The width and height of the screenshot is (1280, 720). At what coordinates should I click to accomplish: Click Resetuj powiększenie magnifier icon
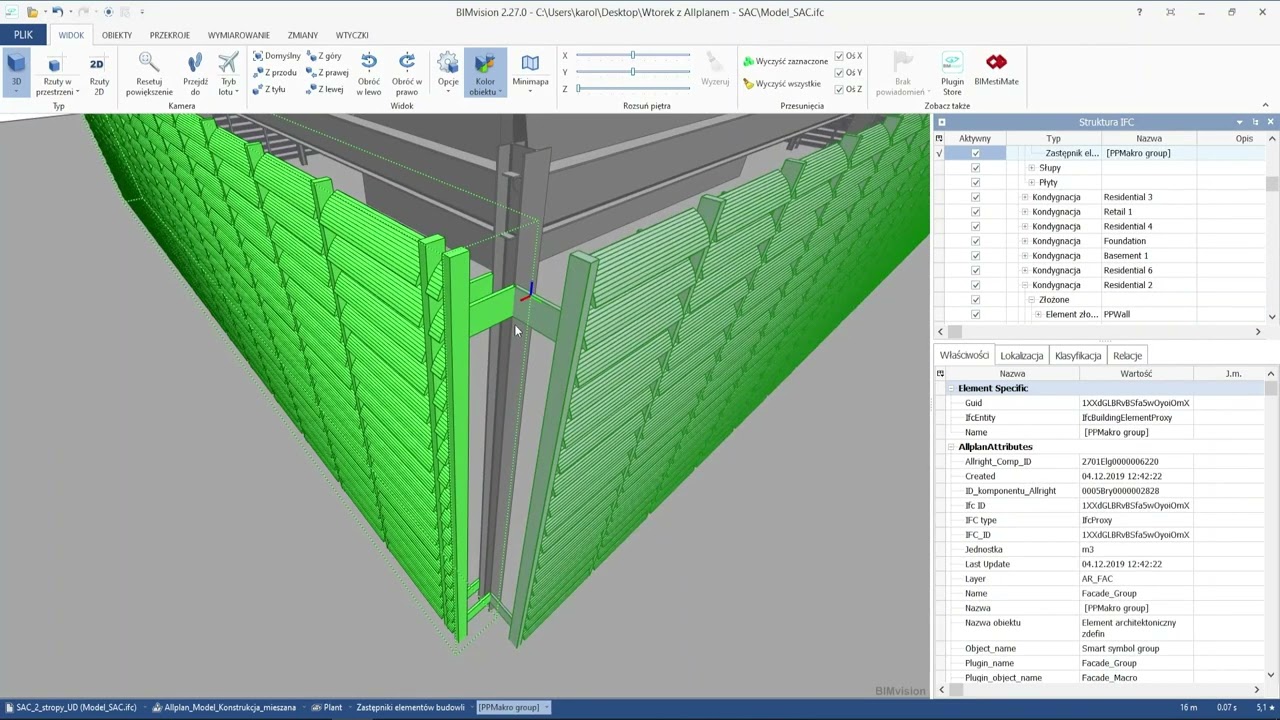(x=149, y=64)
